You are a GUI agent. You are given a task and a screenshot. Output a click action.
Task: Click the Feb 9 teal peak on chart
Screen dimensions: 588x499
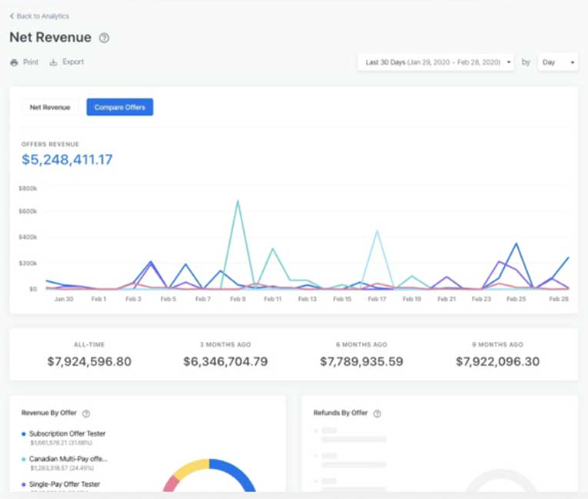(238, 201)
